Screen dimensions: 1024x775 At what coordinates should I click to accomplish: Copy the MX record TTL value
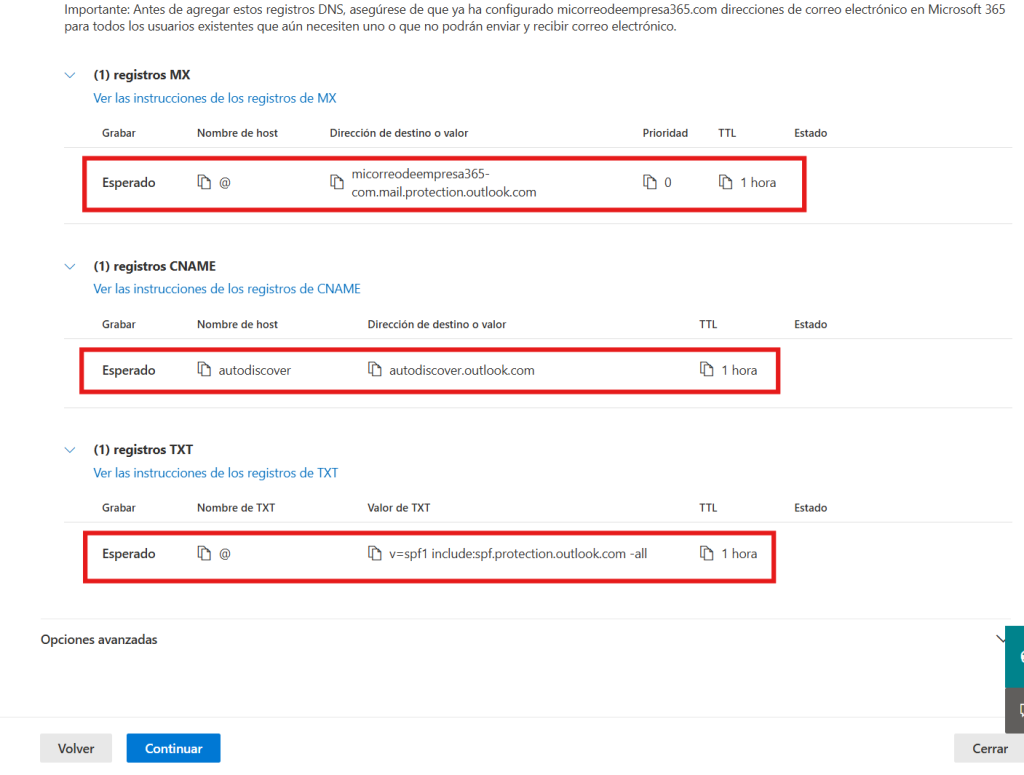tap(725, 183)
